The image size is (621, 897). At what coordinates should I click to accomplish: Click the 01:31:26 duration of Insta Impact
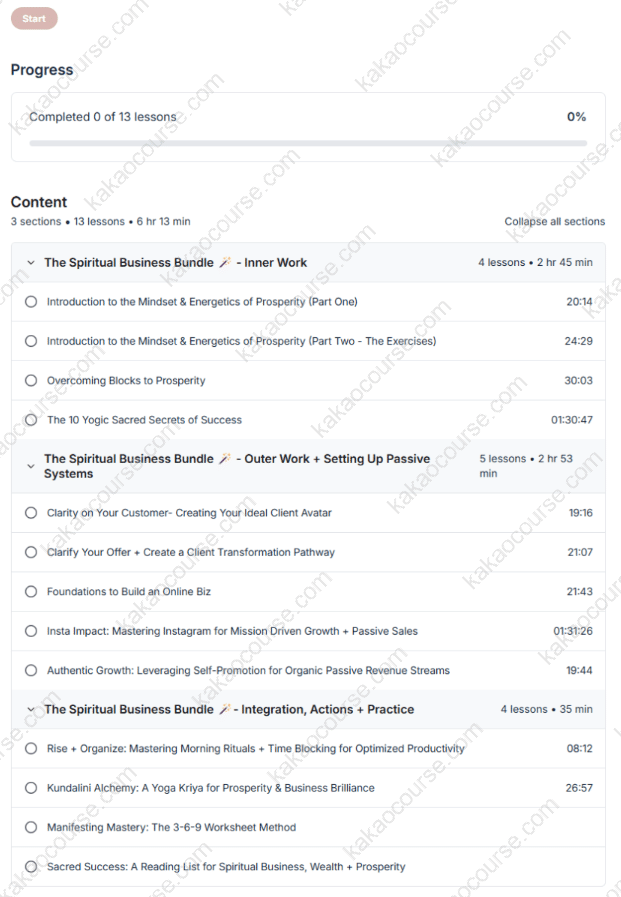[x=572, y=631]
